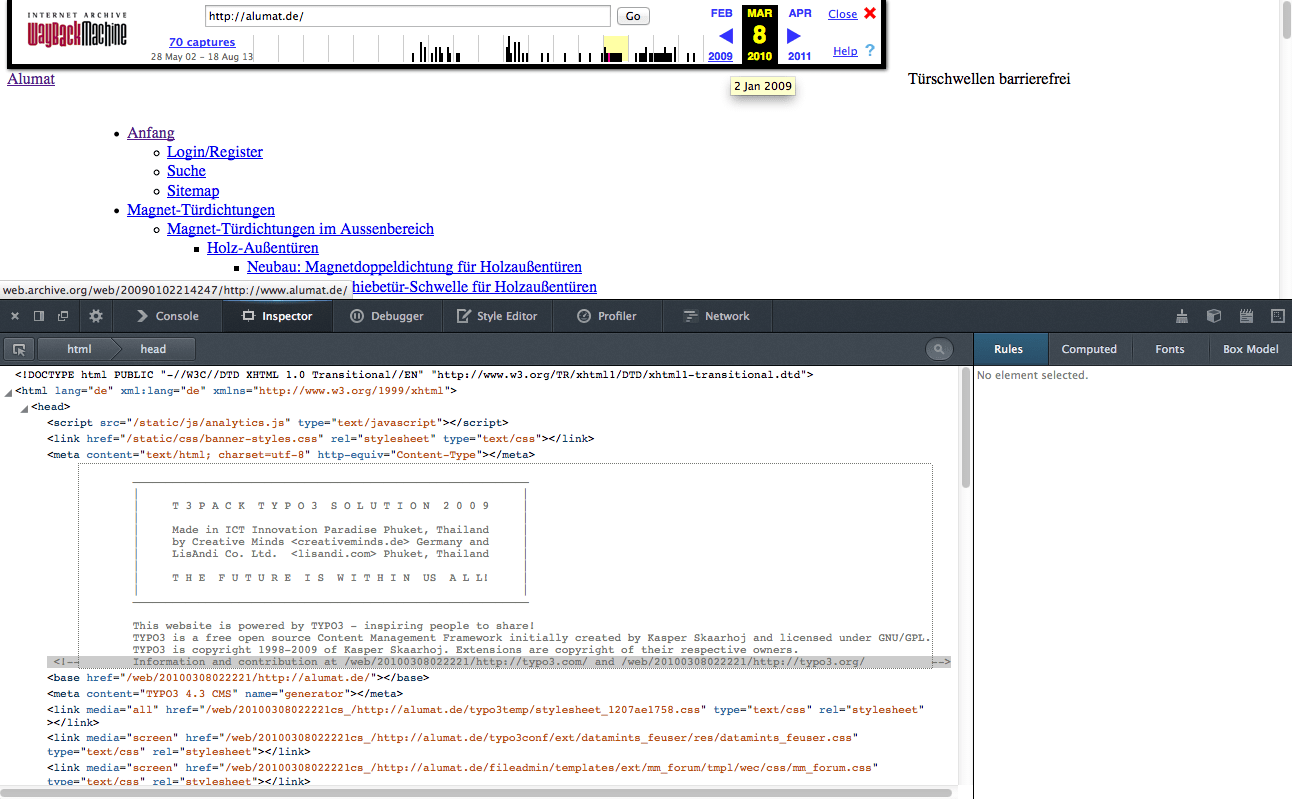The width and height of the screenshot is (1292, 799).
Task: Select the DOCTYPE declaration line
Action: tap(414, 375)
